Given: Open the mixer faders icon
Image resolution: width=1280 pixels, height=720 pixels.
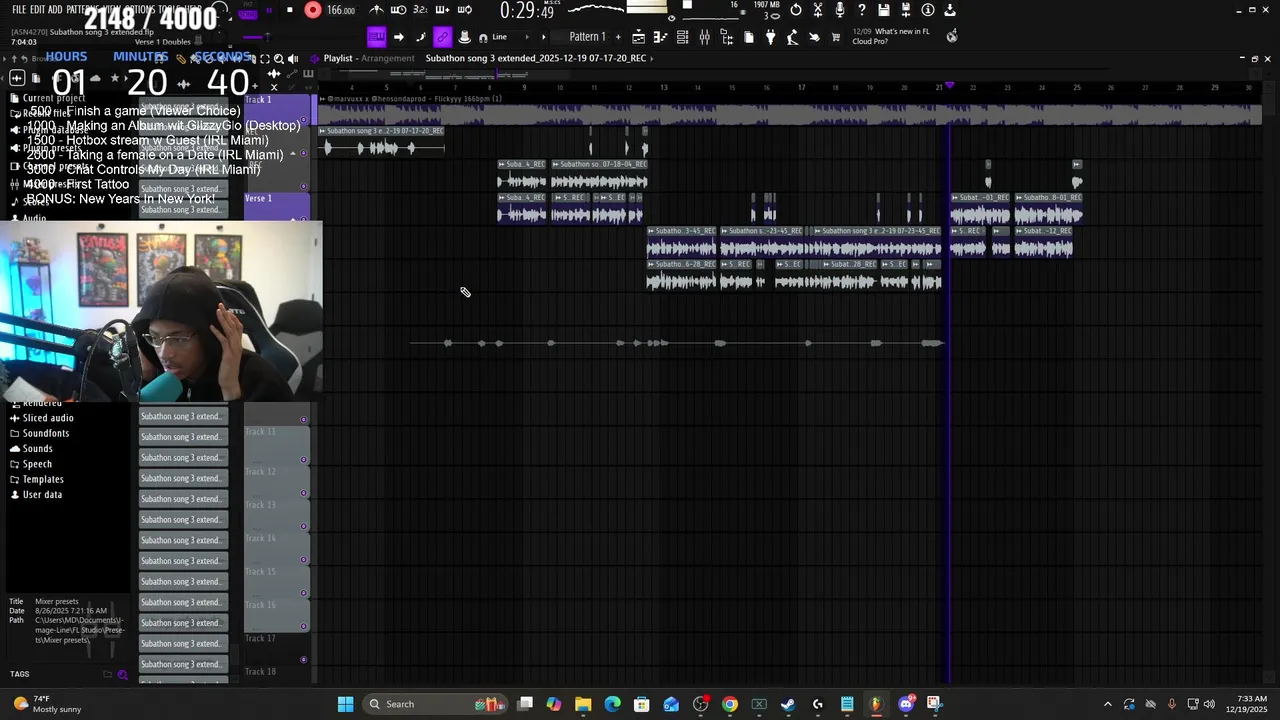Looking at the screenshot, I should (704, 37).
